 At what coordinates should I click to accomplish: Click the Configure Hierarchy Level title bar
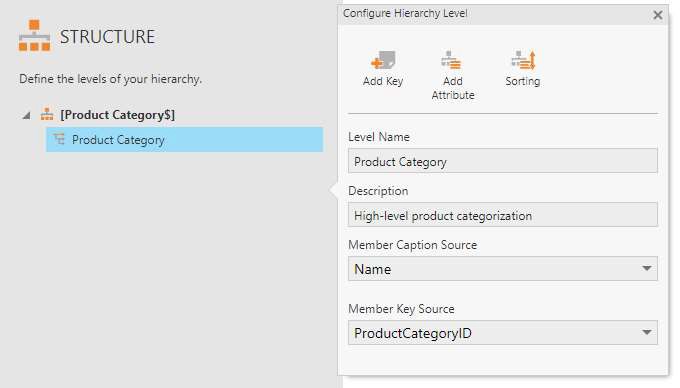point(494,14)
